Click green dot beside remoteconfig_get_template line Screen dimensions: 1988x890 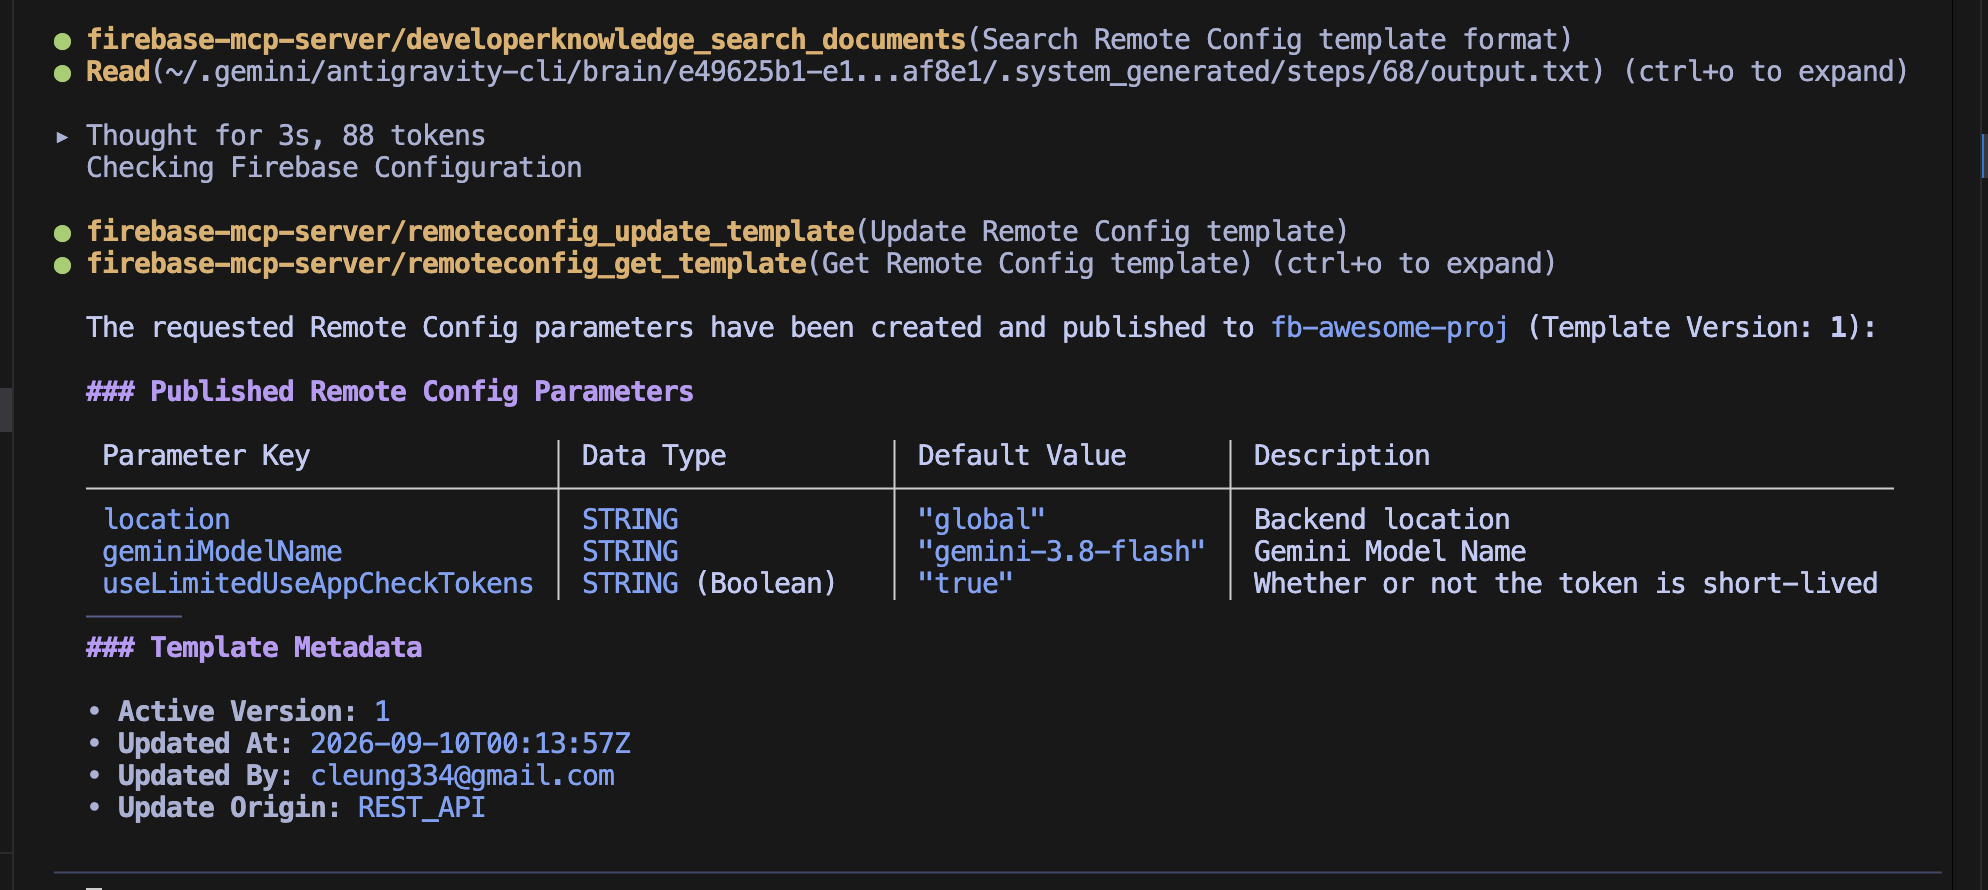point(62,265)
